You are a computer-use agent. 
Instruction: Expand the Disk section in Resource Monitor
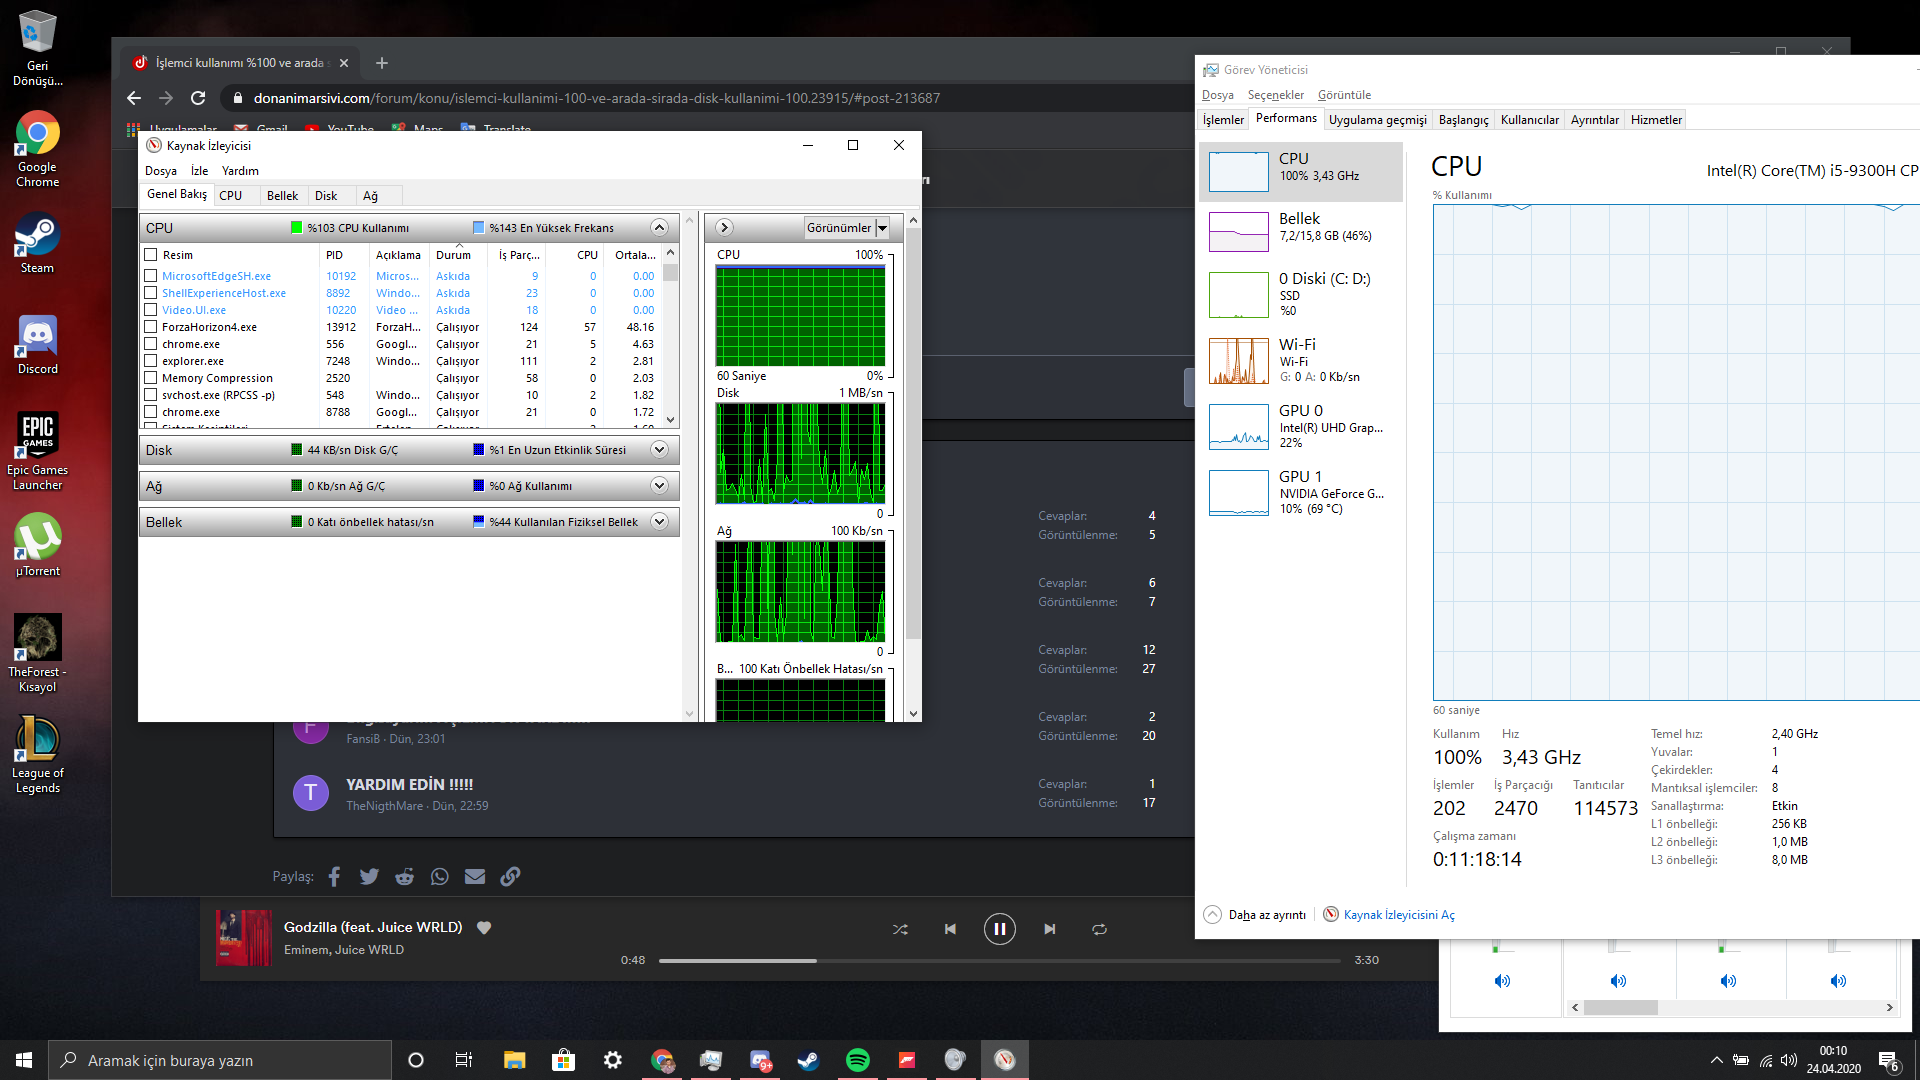[659, 450]
